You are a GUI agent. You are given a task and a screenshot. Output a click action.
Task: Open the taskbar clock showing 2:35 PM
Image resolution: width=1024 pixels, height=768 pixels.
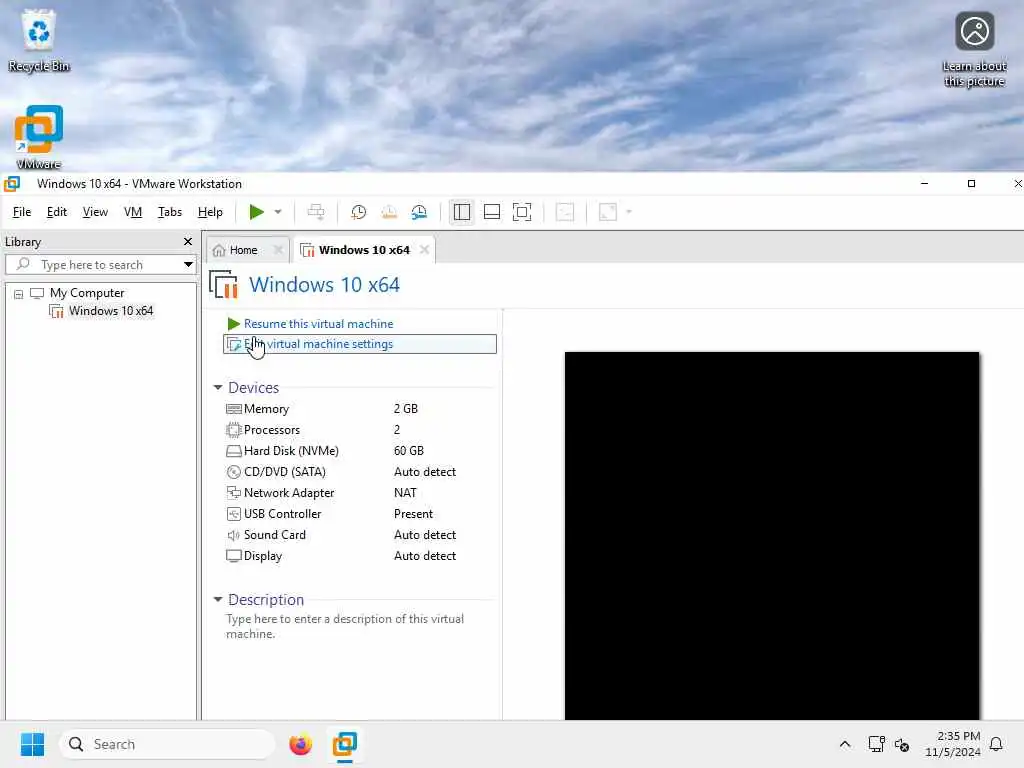953,744
